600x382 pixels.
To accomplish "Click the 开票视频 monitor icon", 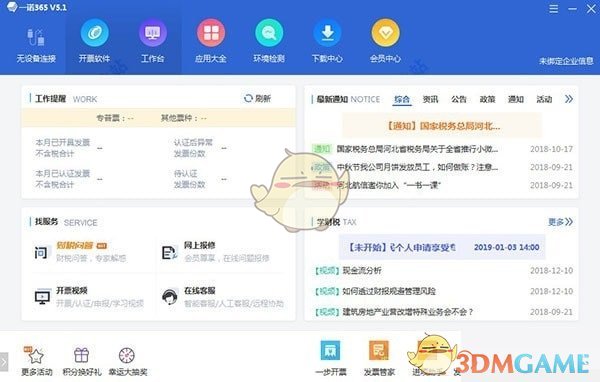I will tap(42, 297).
